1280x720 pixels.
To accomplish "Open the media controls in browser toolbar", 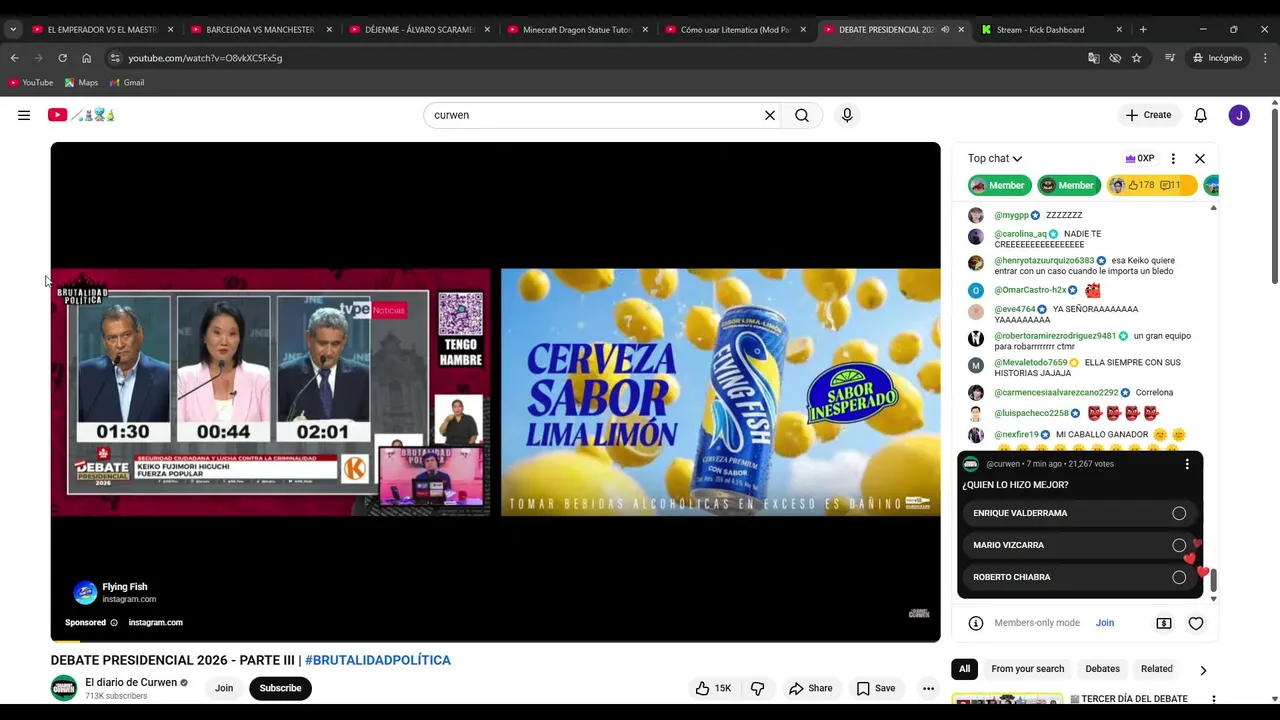I will click(1170, 58).
